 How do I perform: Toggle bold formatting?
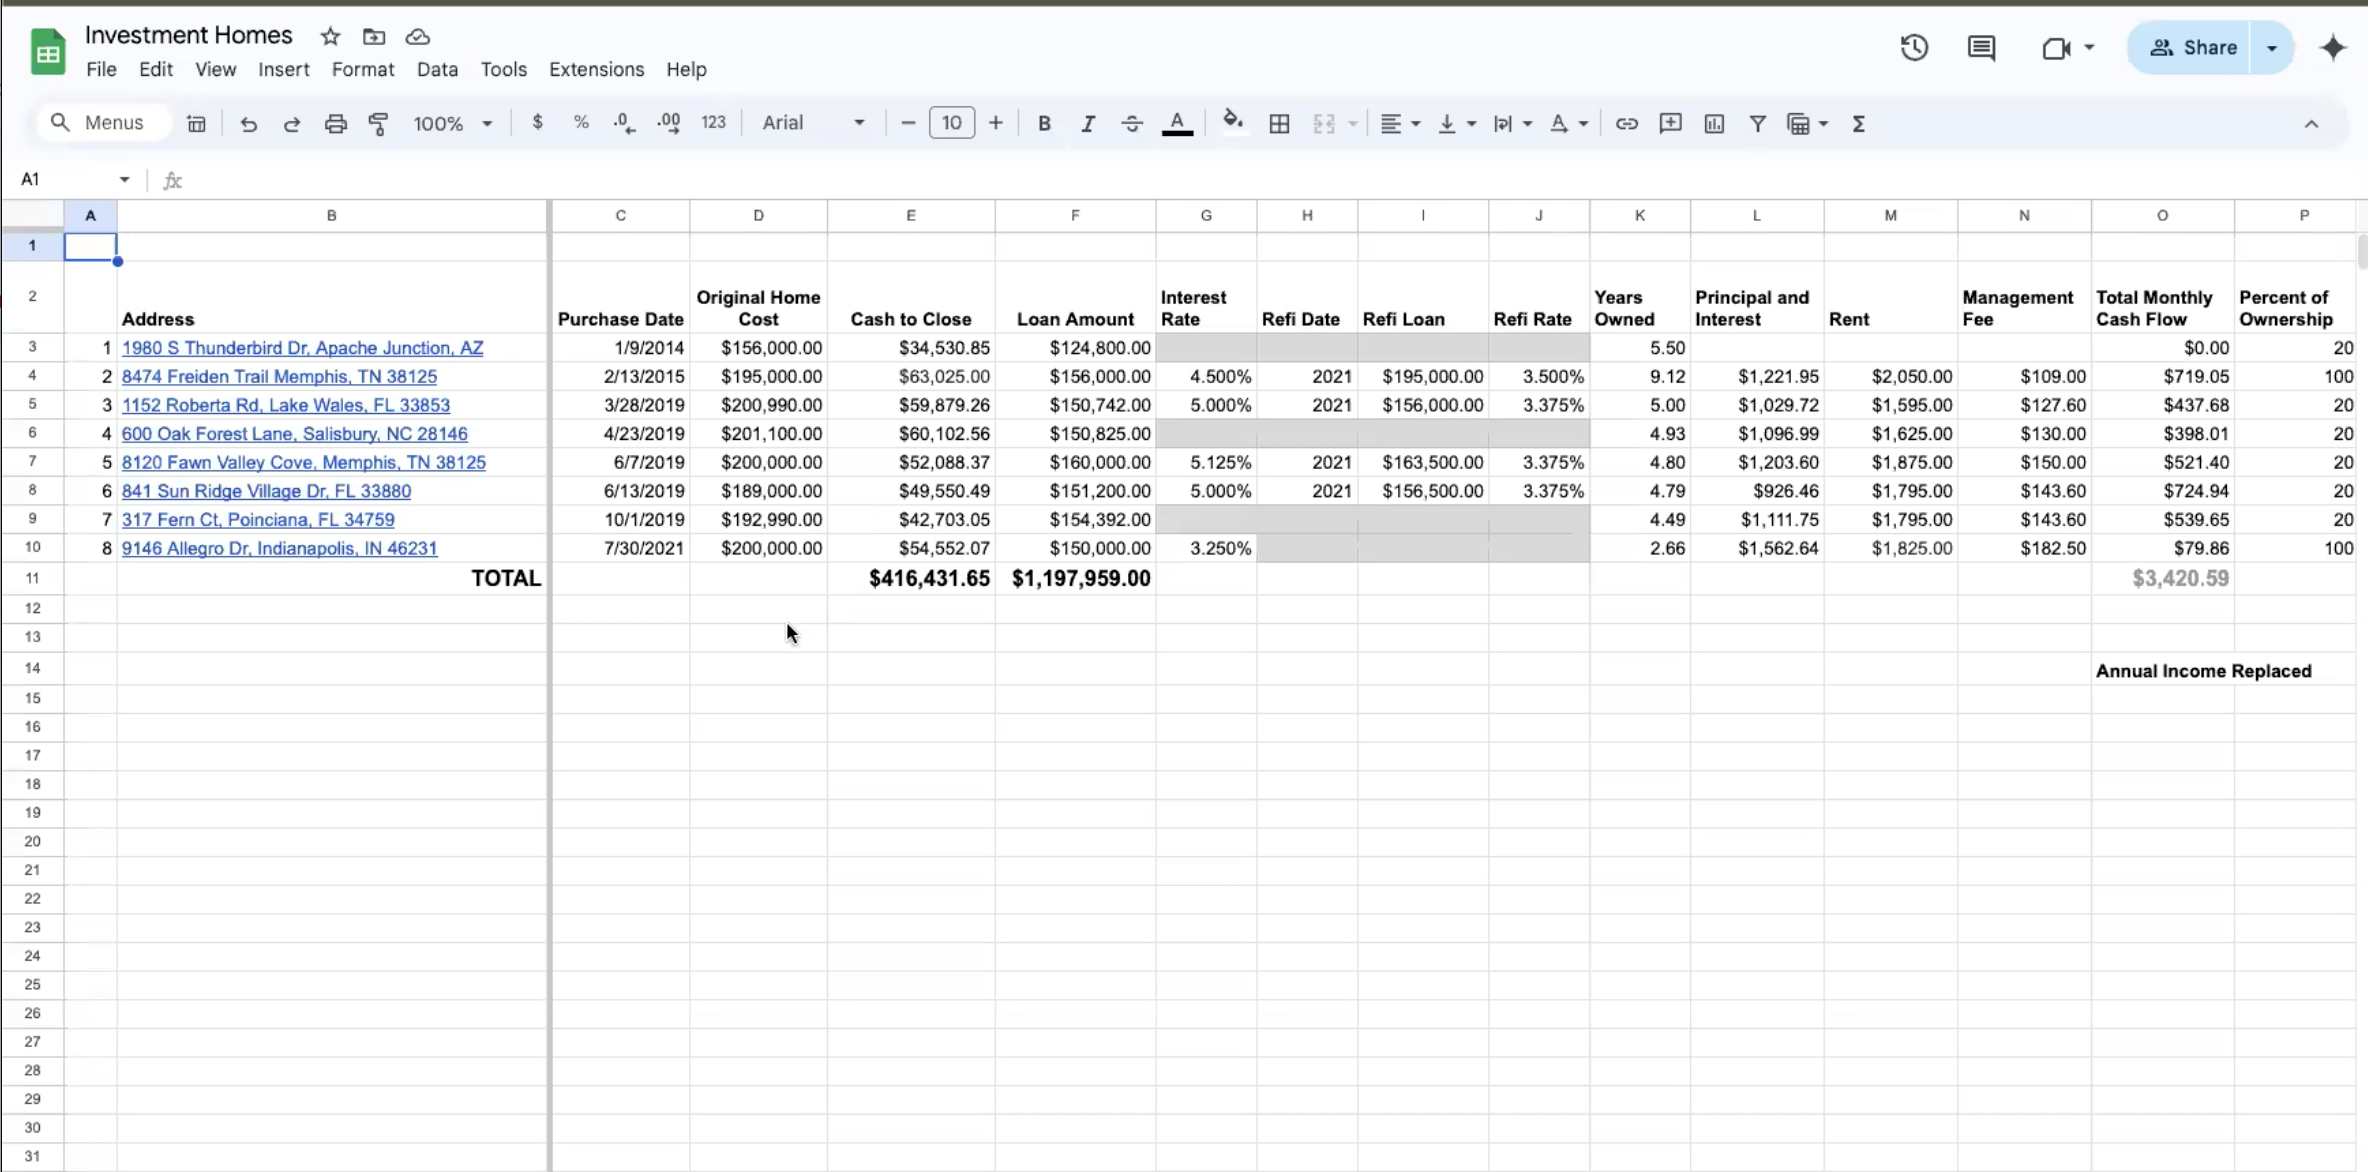1044,124
